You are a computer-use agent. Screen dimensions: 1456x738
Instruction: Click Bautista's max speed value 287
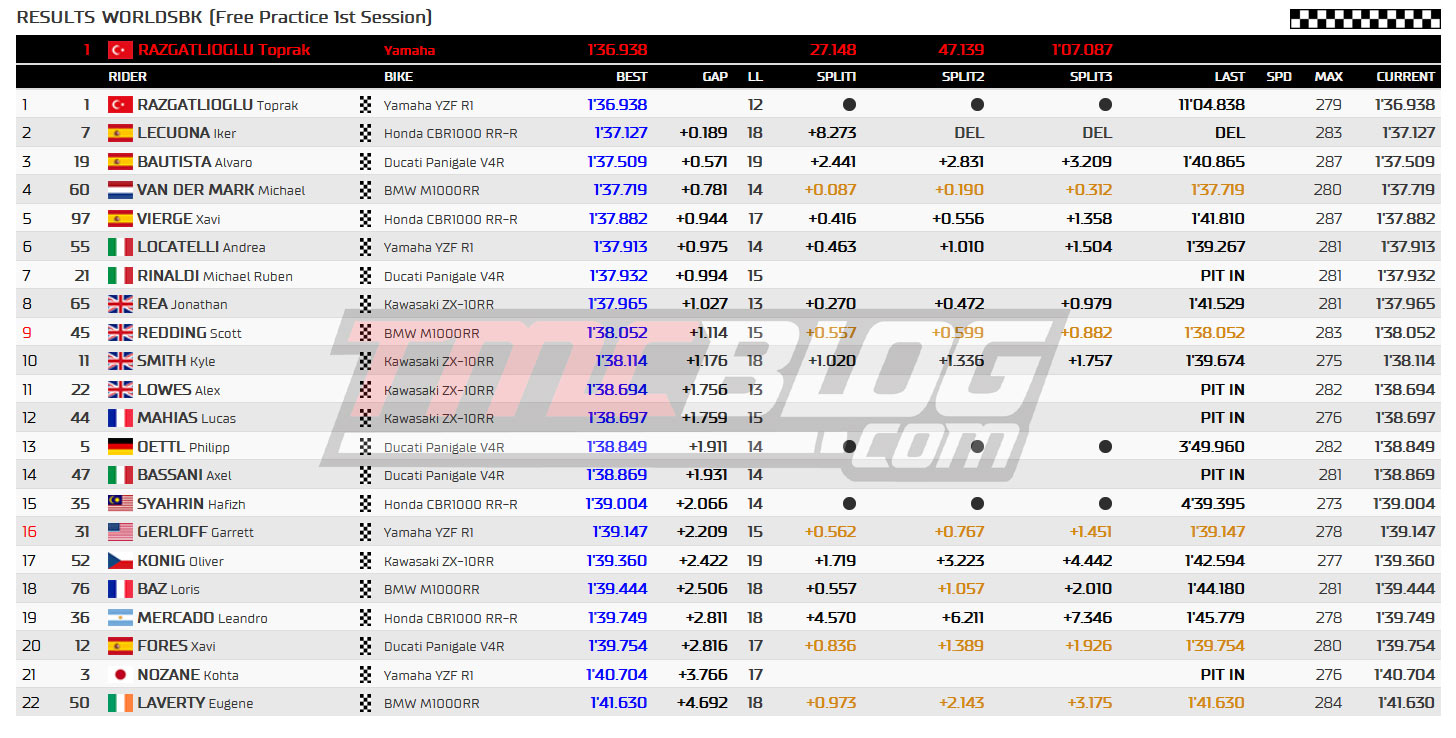point(1329,162)
